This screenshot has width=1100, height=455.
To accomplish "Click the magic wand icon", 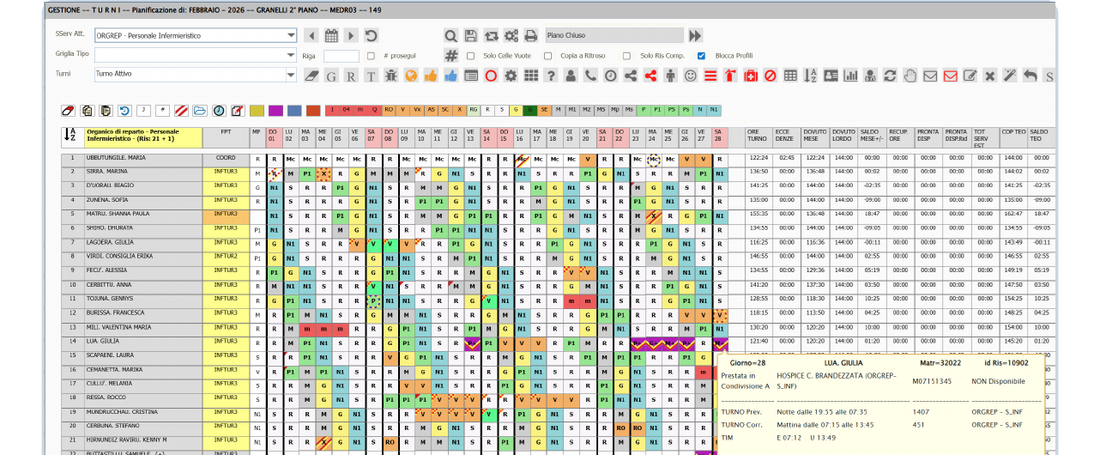I will coord(1010,76).
